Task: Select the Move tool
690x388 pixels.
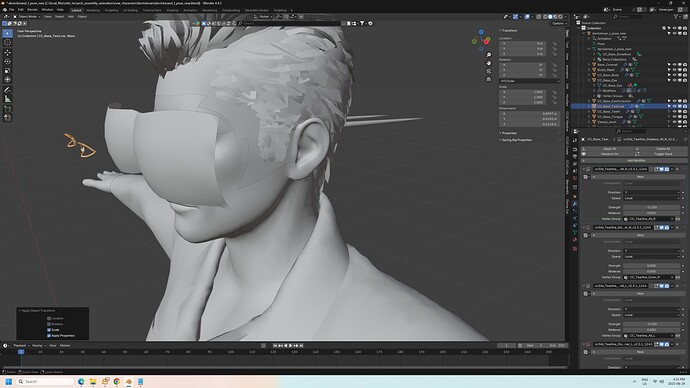Action: click(7, 52)
